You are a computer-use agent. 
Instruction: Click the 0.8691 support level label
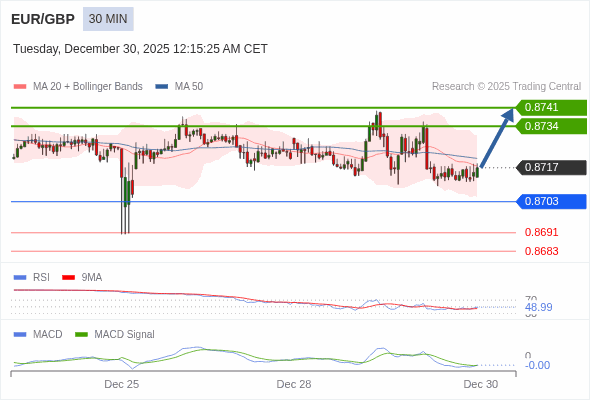541,232
